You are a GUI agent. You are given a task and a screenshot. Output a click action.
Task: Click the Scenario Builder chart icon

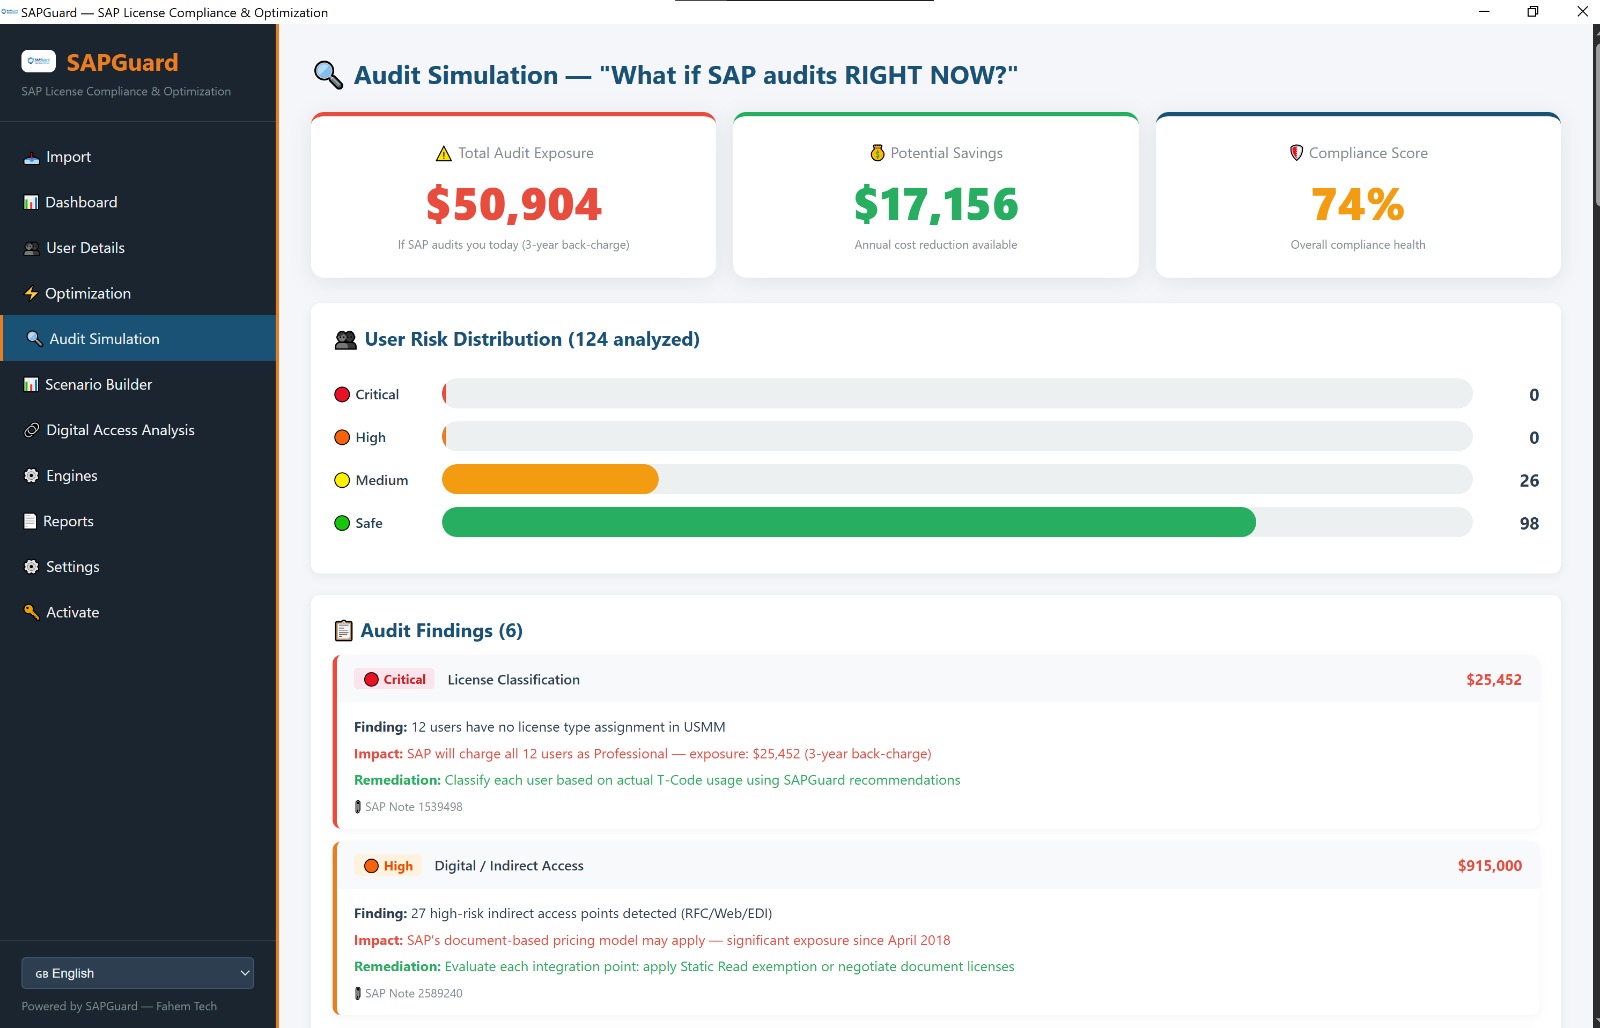coord(31,384)
